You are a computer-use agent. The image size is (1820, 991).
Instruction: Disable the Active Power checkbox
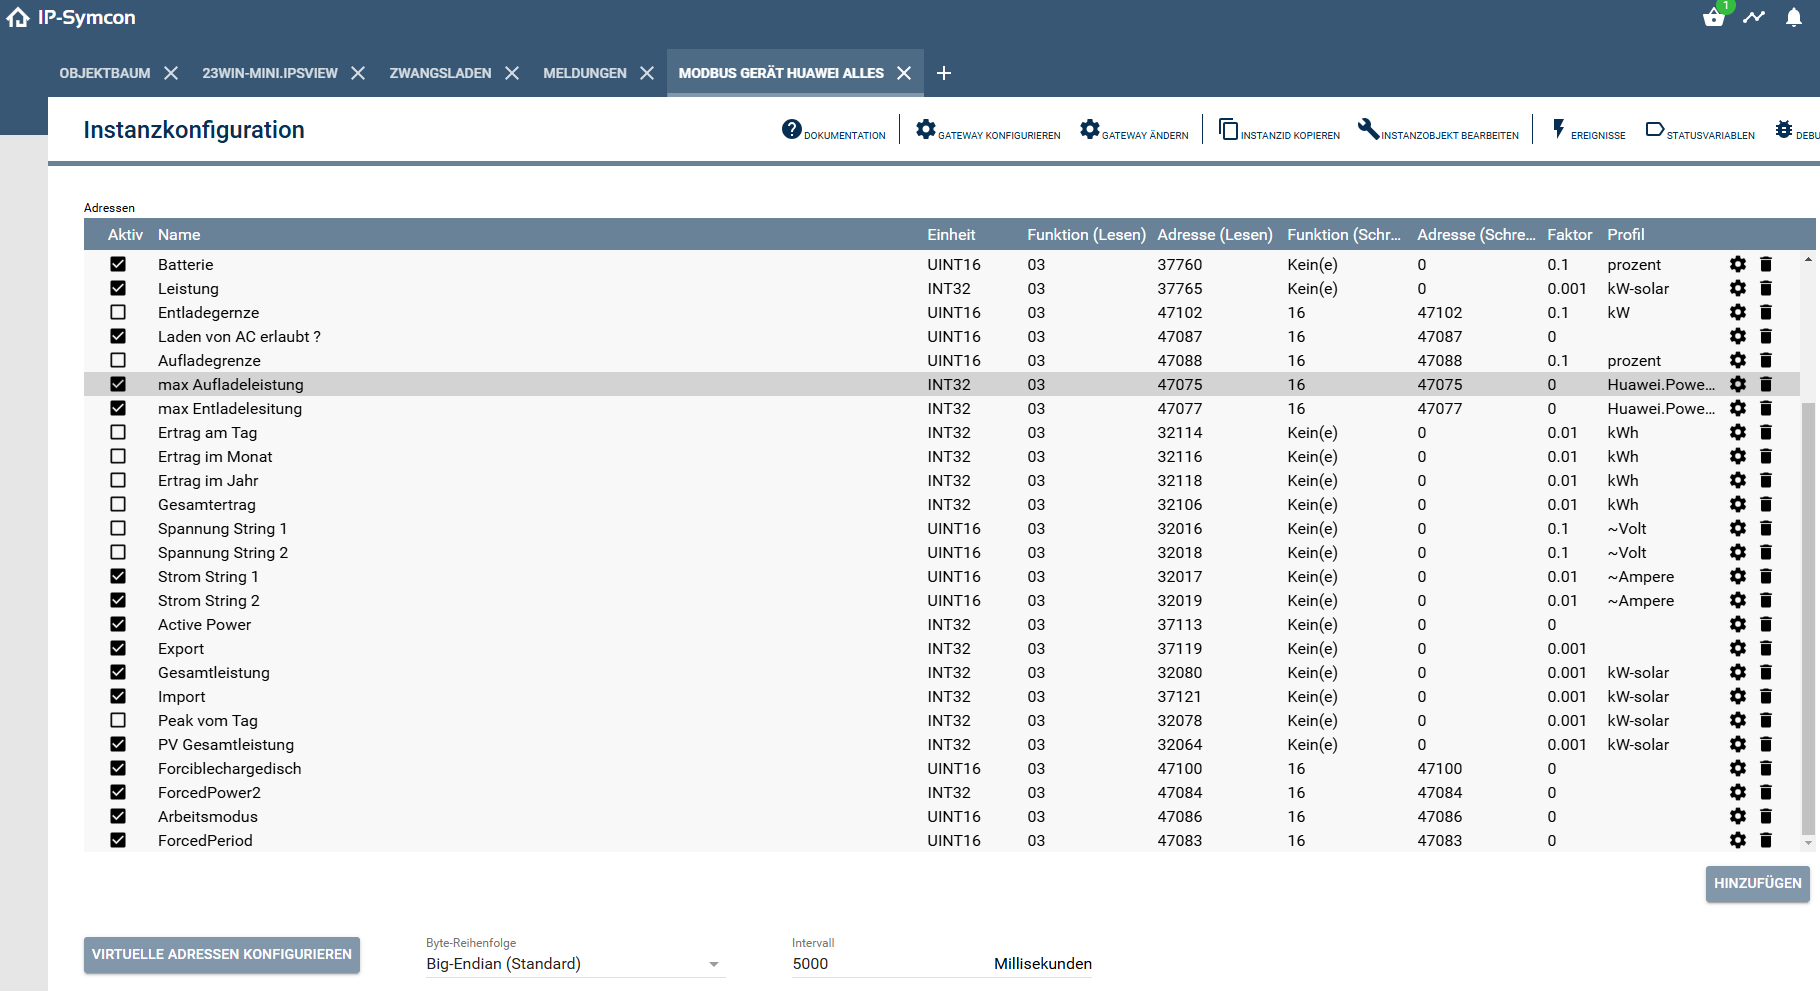(x=118, y=624)
